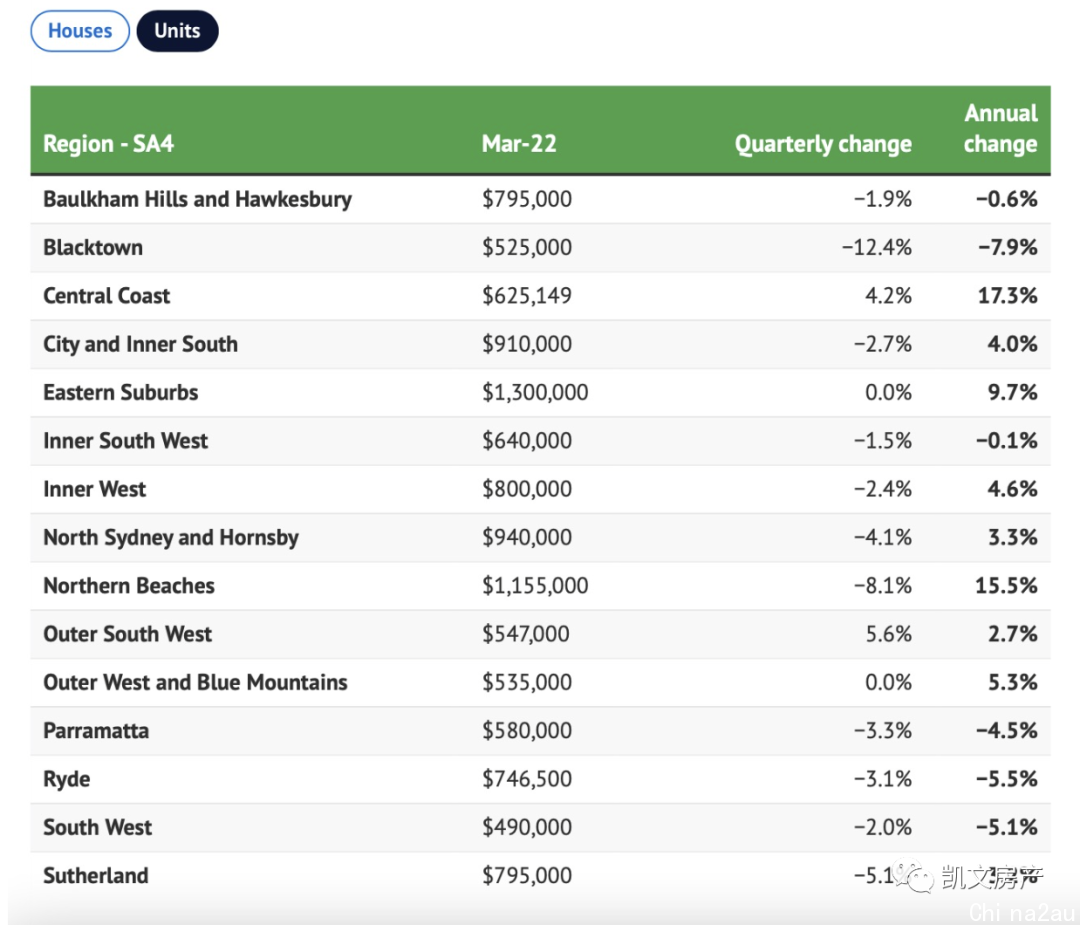Click Central Coast's $625,149 price
Screen dimensions: 1080x925
tap(527, 295)
